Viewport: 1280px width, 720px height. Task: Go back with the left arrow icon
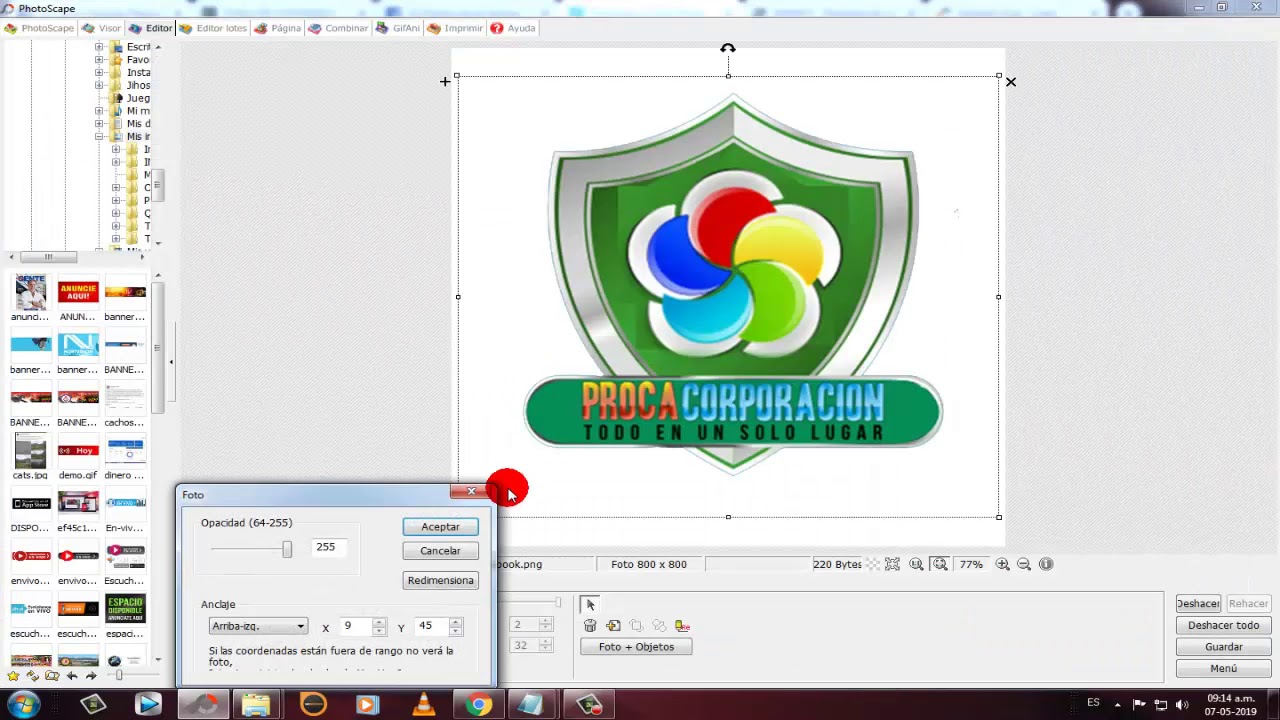[72, 676]
